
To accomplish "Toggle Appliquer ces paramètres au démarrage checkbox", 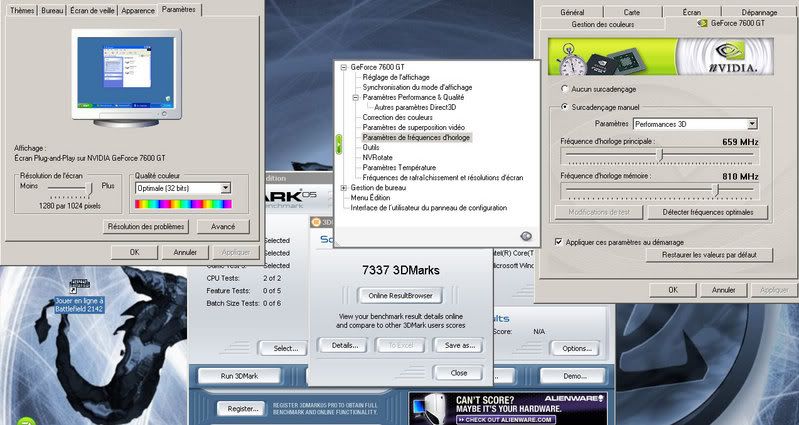I will [x=558, y=242].
